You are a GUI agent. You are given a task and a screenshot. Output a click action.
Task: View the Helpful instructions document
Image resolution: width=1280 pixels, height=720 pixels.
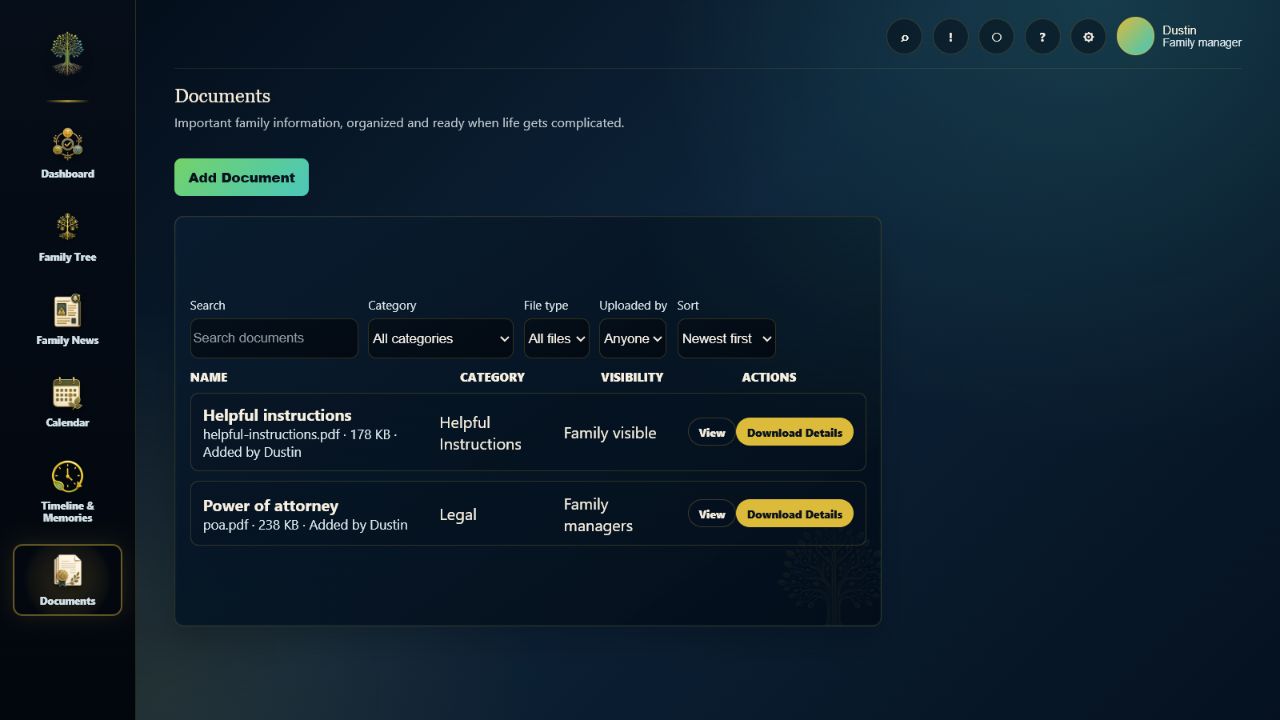(x=711, y=432)
